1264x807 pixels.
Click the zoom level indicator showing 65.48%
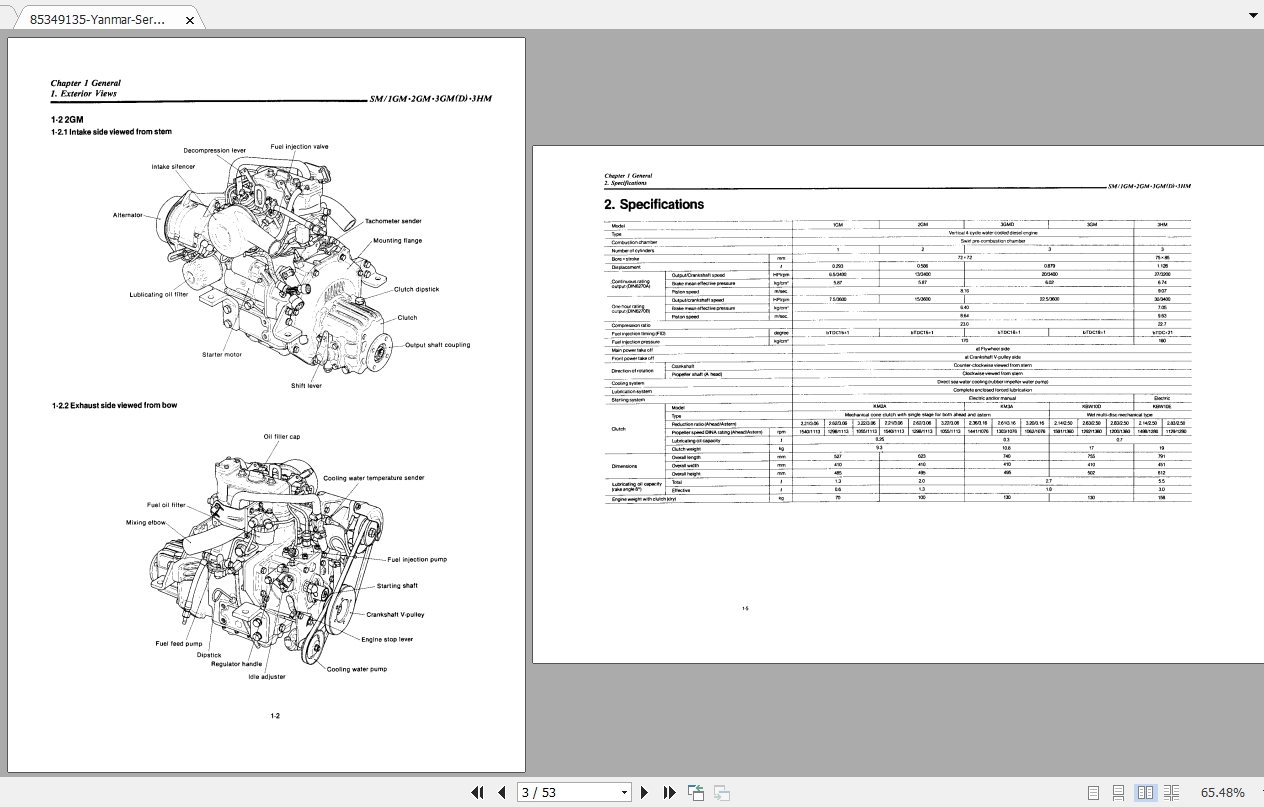click(1223, 792)
